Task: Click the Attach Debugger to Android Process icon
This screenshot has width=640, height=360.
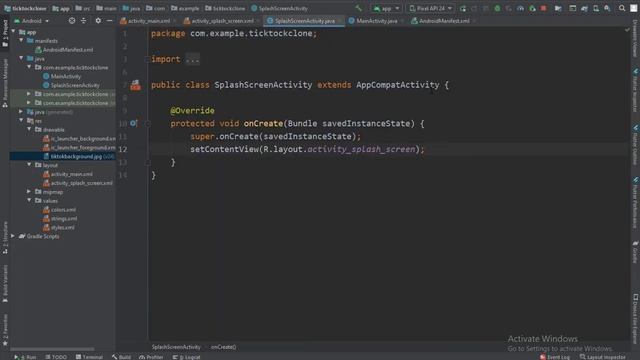Action: [x=532, y=8]
